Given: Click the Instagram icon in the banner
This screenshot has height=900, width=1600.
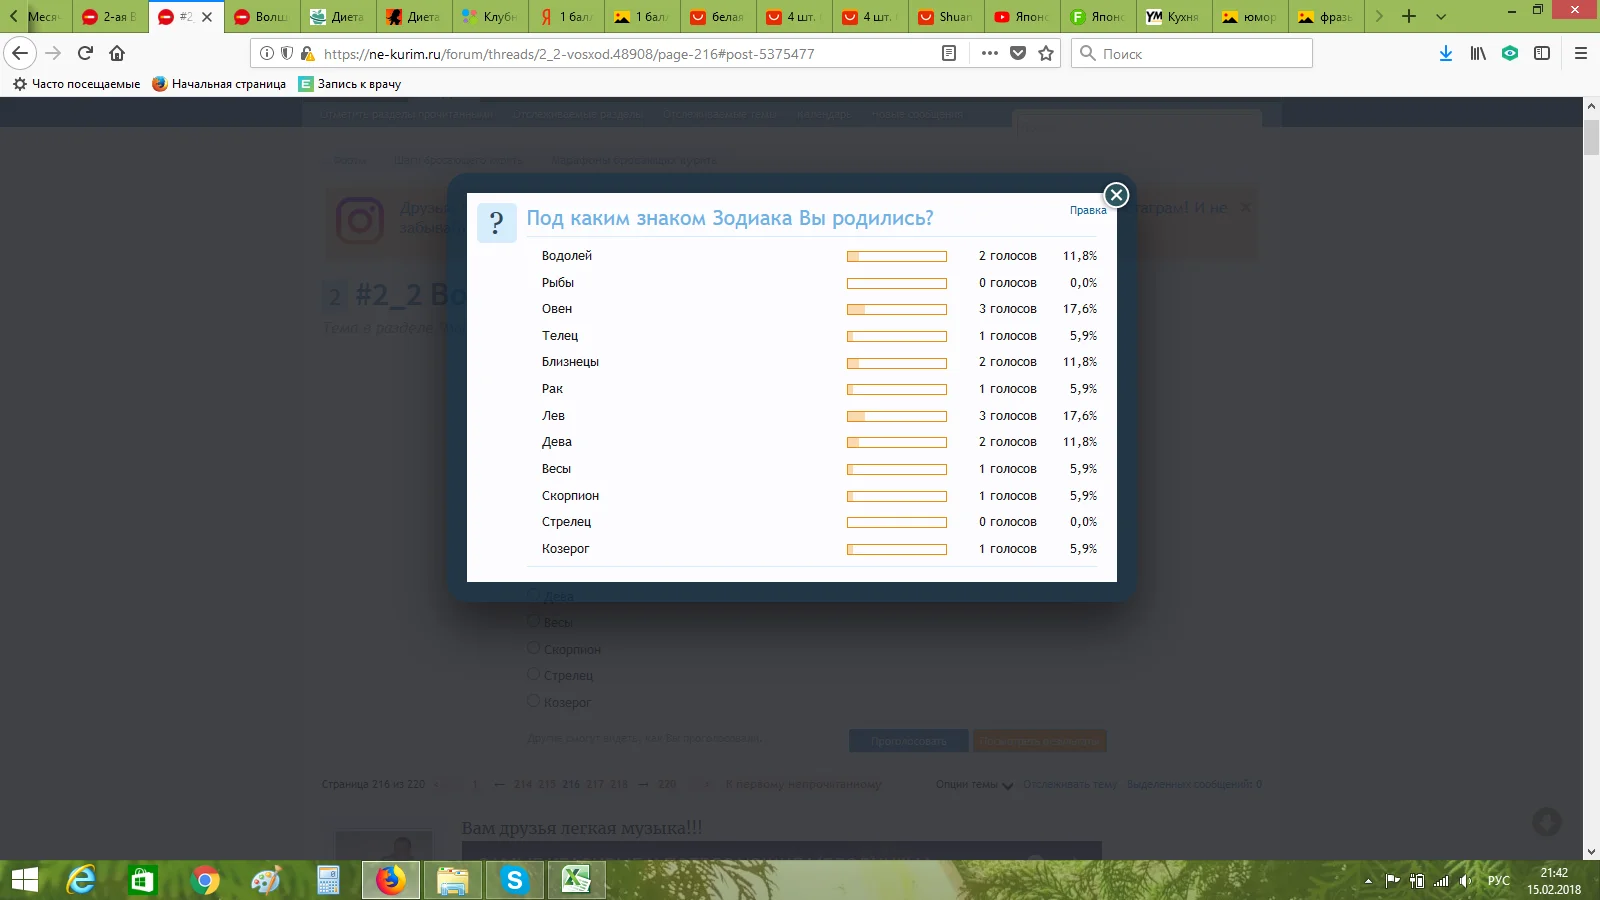Looking at the screenshot, I should pos(360,221).
